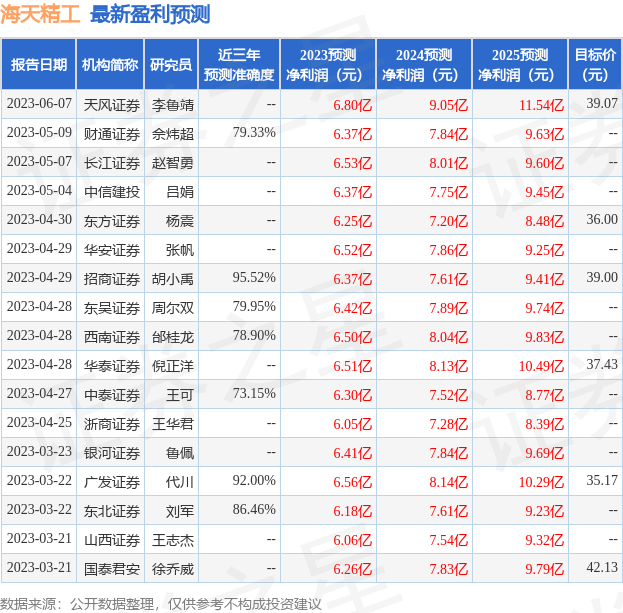
Task: Click accuracy value 92.00%
Action: 254,481
